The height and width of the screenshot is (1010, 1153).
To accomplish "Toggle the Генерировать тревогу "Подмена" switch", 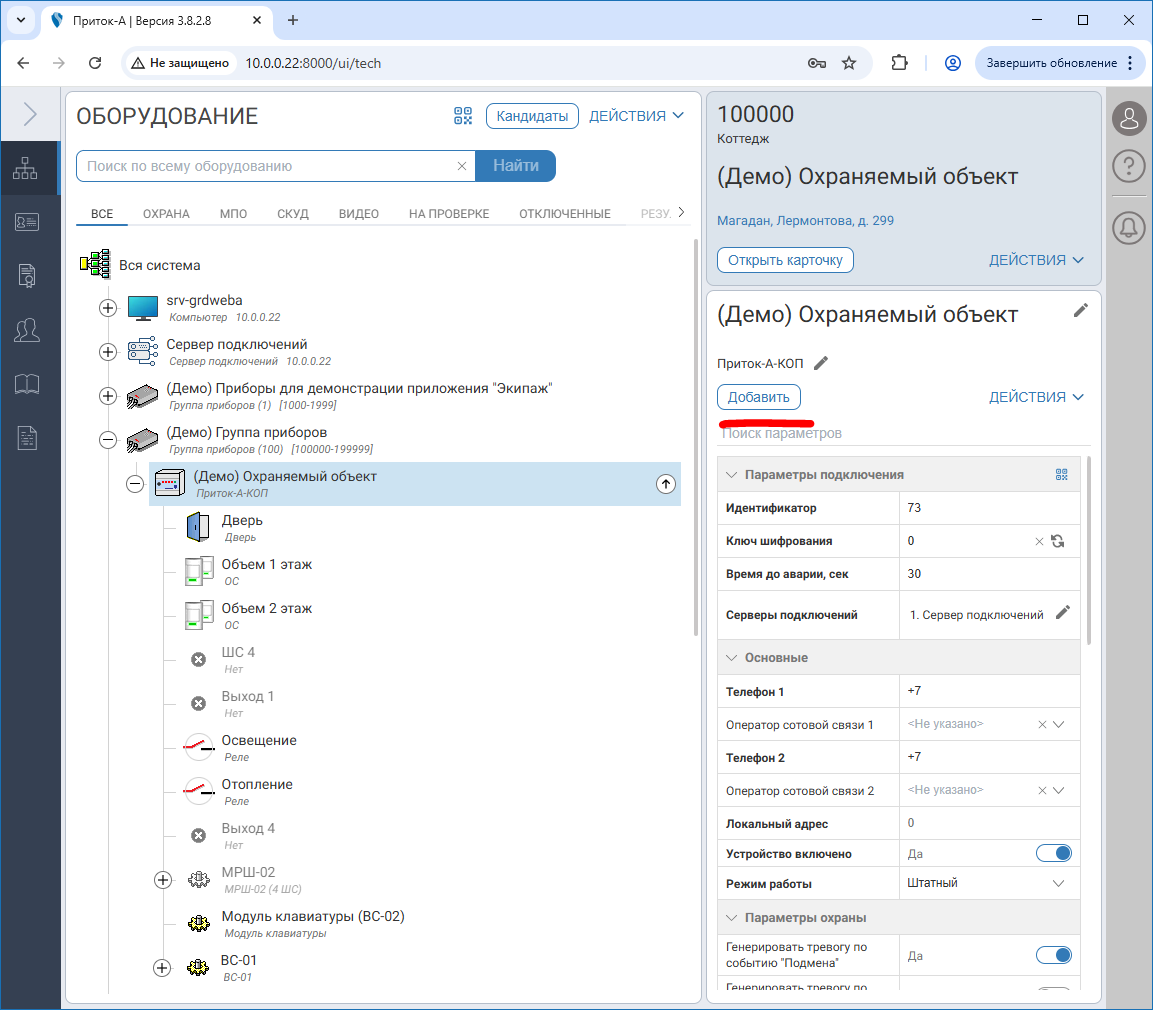I will coord(1053,954).
